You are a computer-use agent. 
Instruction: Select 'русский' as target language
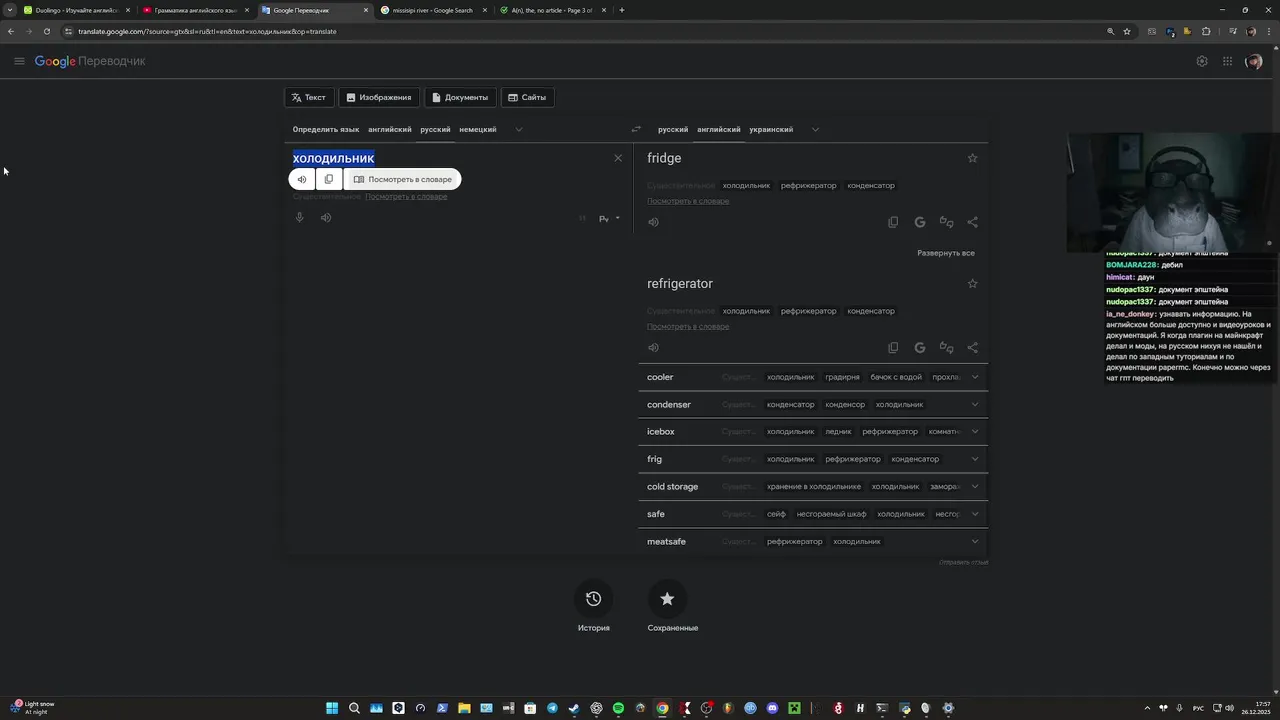(x=673, y=129)
